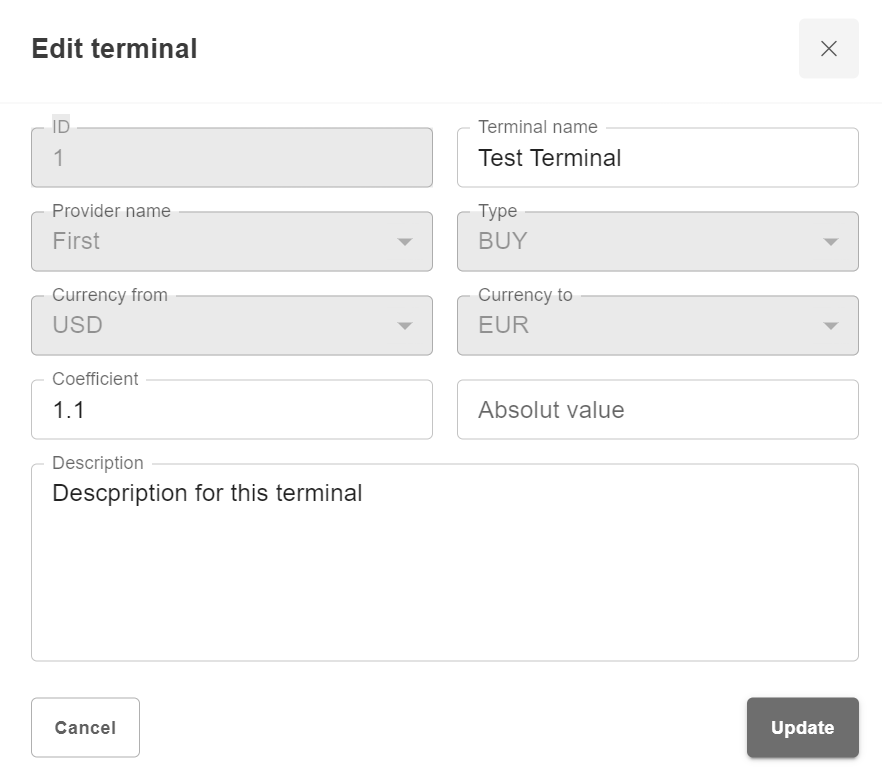Click the 'Terminal name' floating label

[538, 127]
